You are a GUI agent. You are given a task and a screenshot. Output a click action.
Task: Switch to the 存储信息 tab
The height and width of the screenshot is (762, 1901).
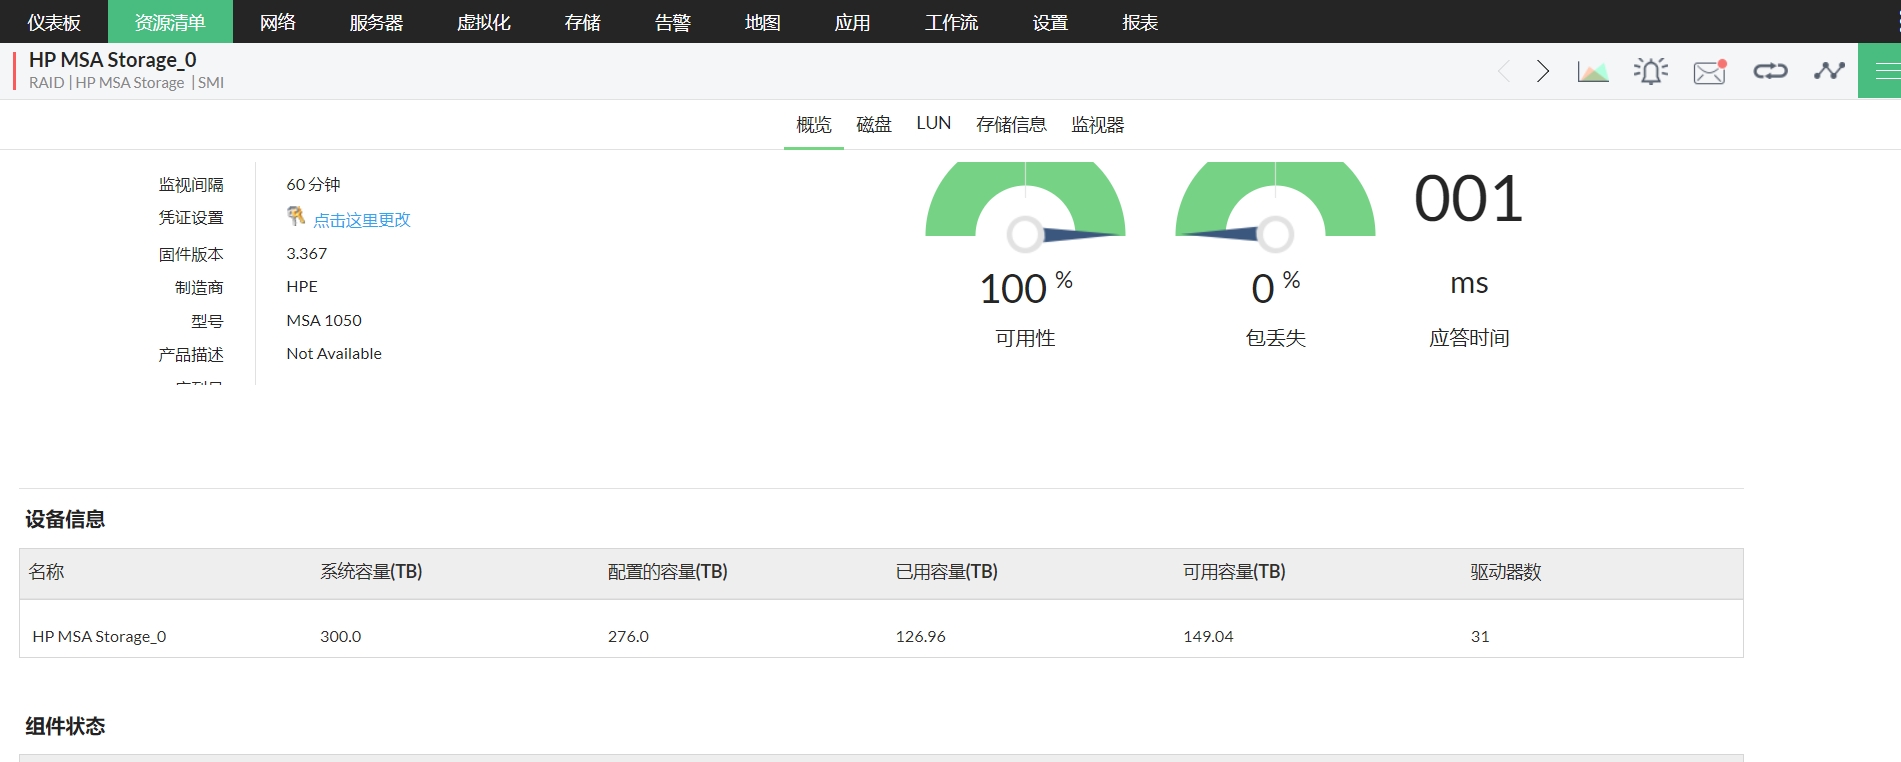click(x=1011, y=125)
